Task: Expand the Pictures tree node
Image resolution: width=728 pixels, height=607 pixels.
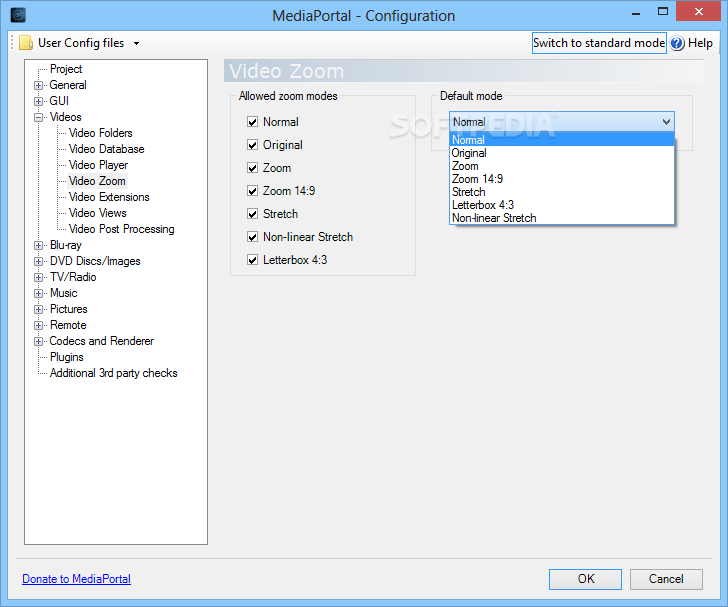Action: coord(39,309)
